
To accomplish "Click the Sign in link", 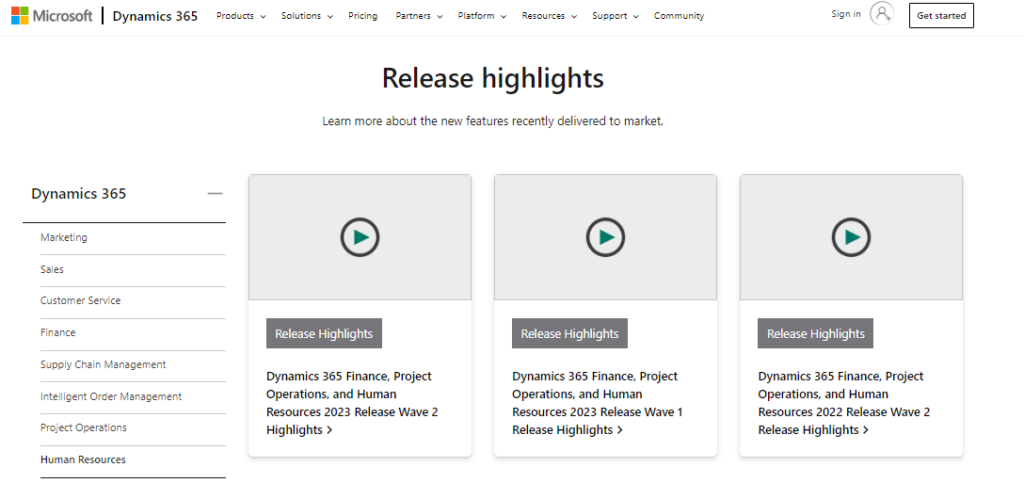I will 846,14.
